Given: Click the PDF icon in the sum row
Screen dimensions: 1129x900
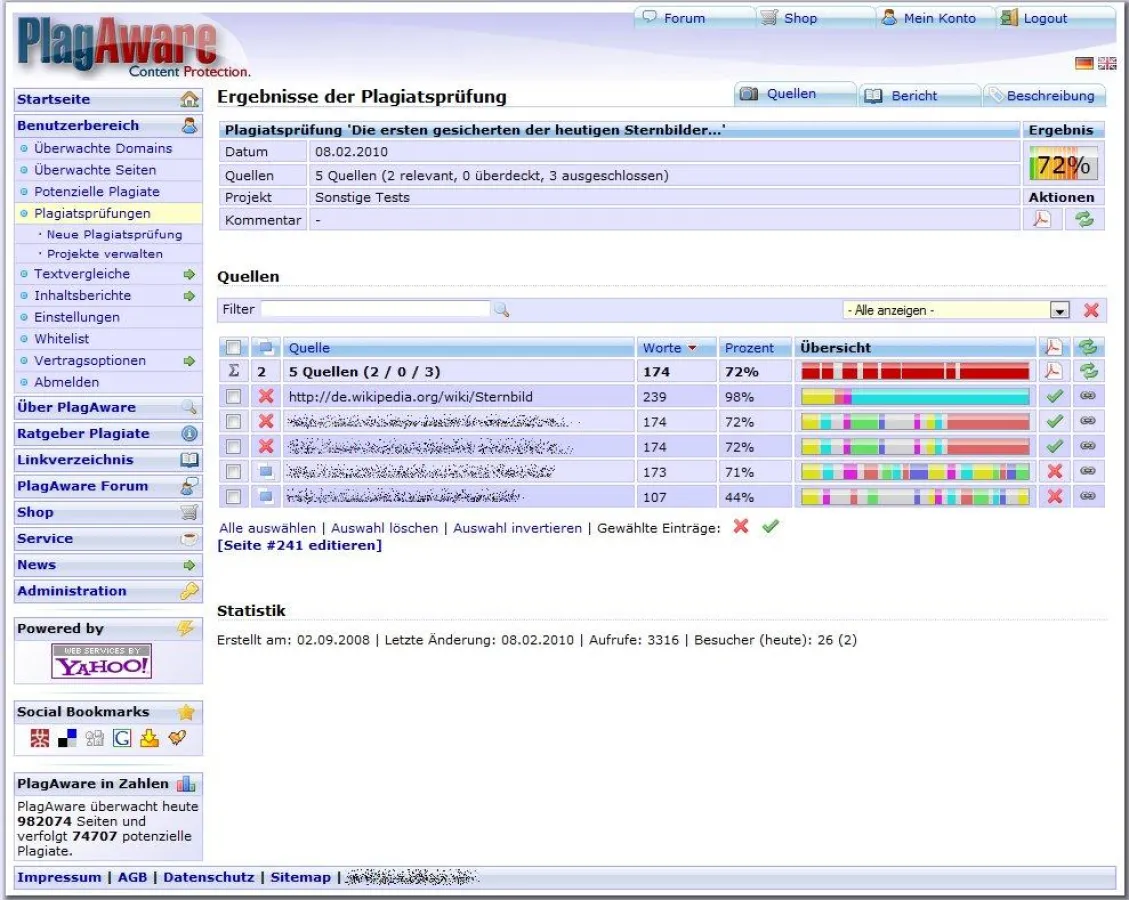Looking at the screenshot, I should 1053,371.
